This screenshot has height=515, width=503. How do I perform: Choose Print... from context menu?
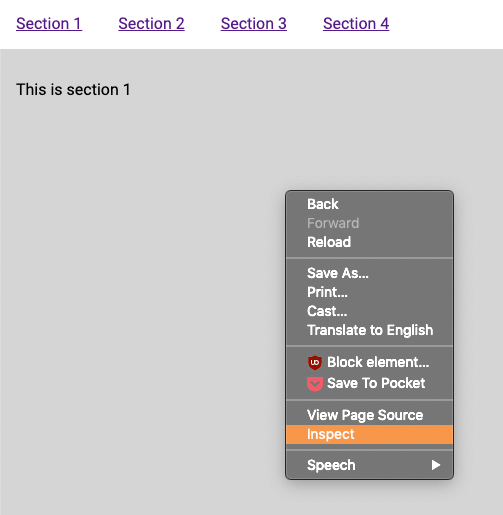tap(369, 292)
